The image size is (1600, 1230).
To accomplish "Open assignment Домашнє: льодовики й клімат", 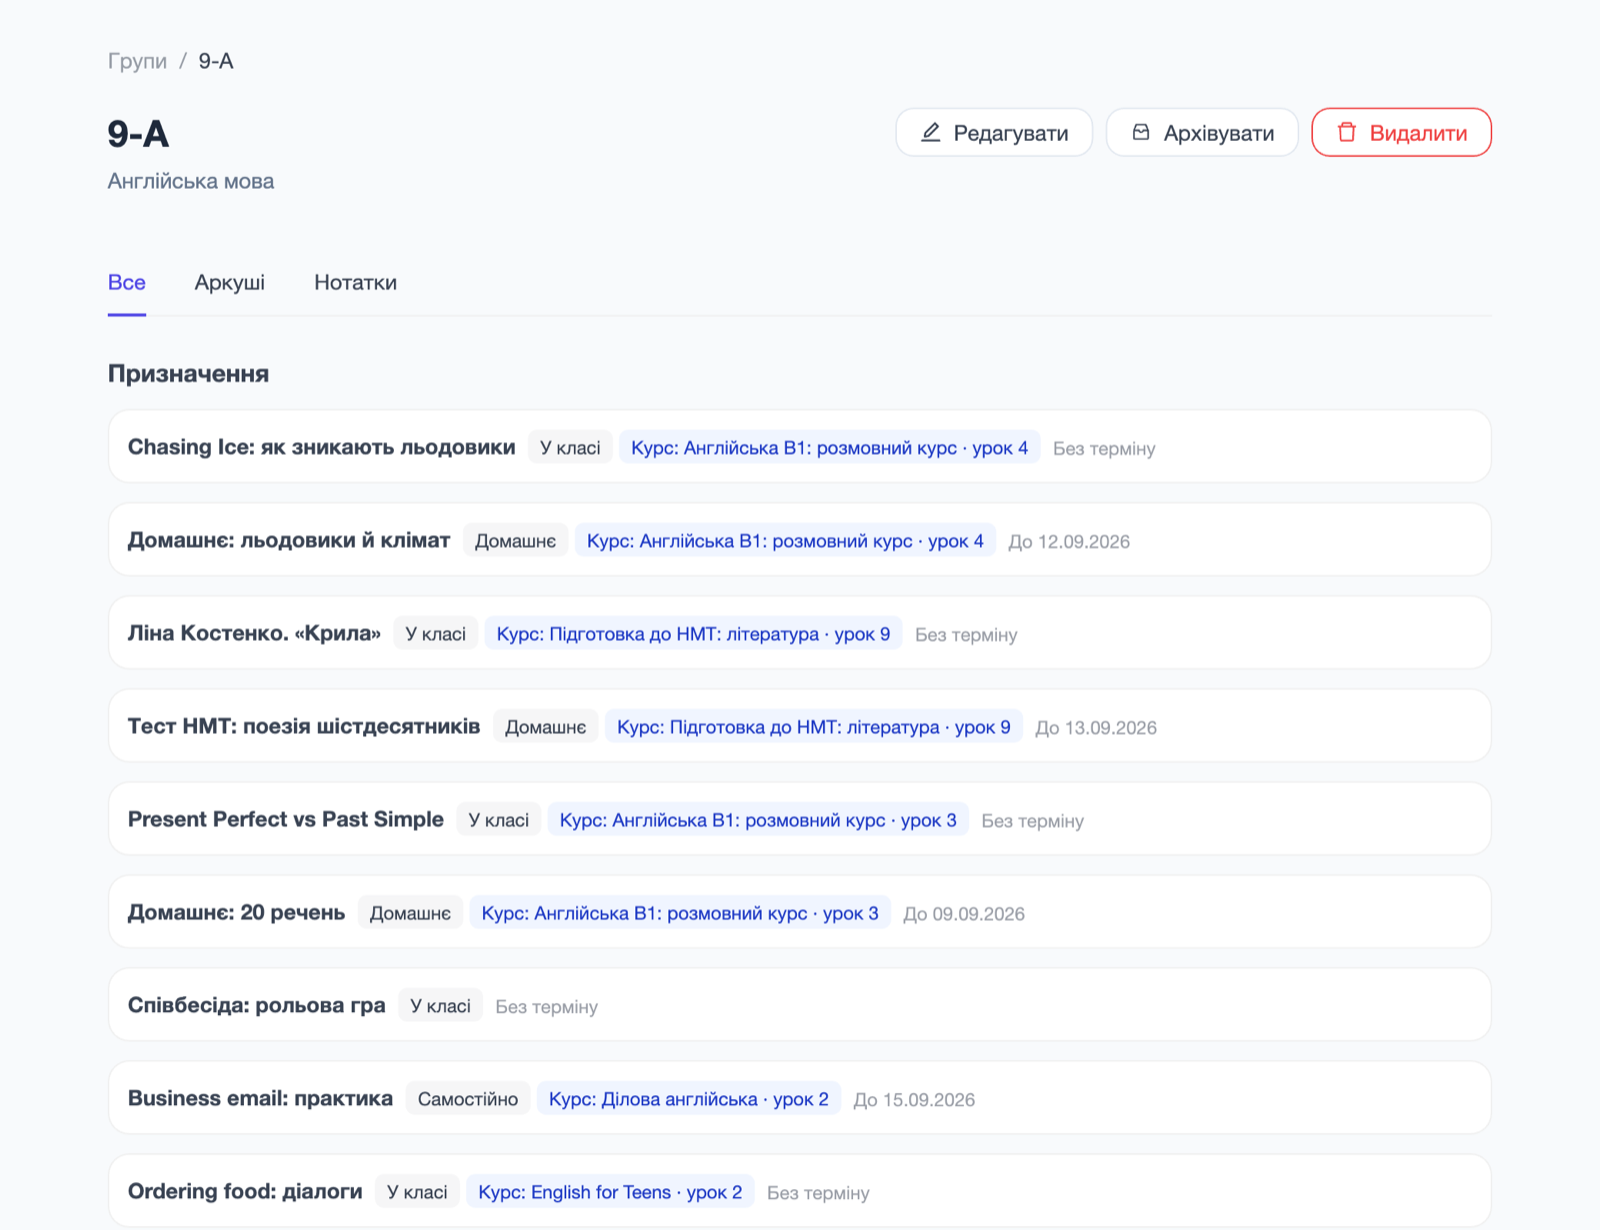I will [800, 540].
